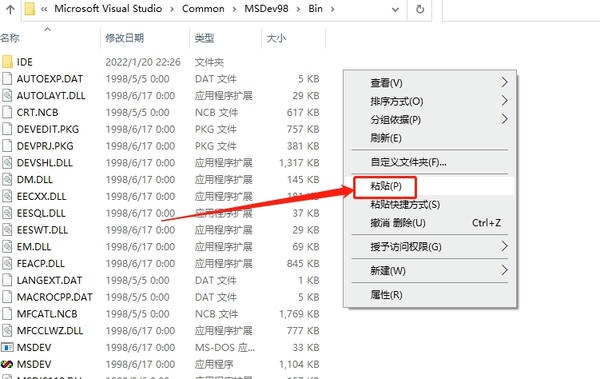Select the MSDEV MS-DOS application icon
Viewport: 600px width, 379px height.
[7, 348]
